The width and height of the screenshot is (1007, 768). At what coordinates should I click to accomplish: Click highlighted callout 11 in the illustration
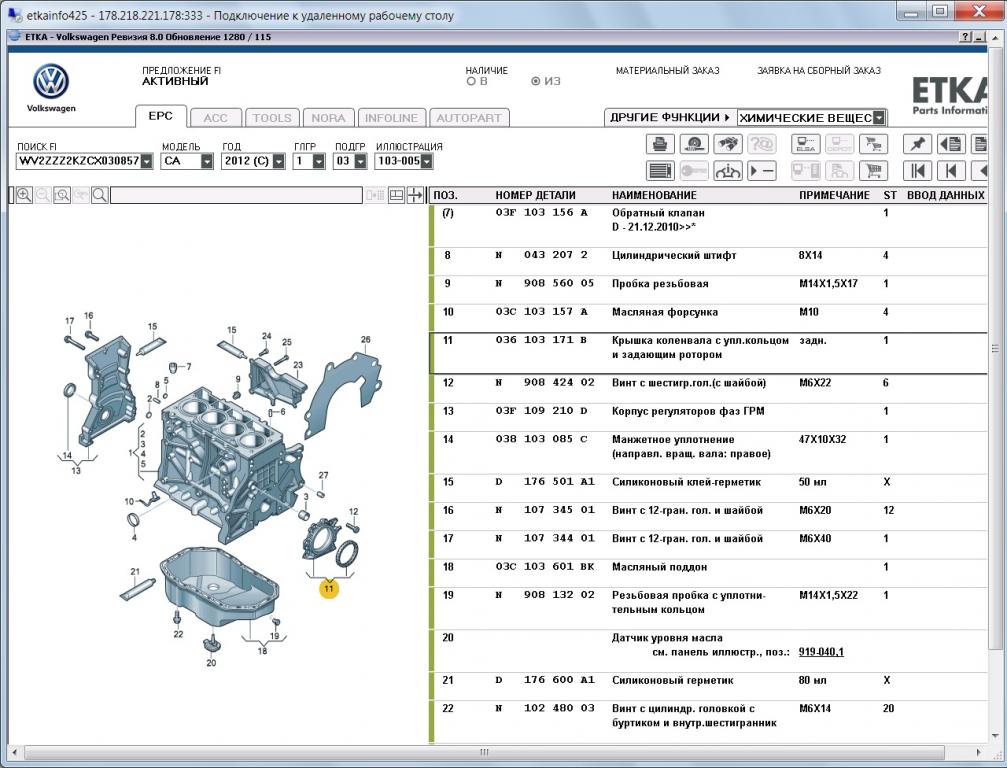(329, 588)
